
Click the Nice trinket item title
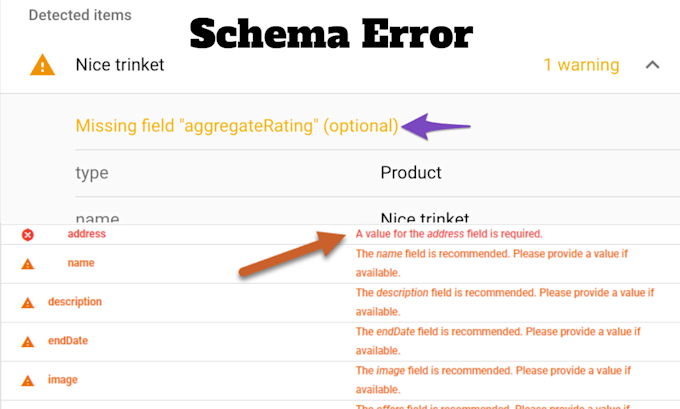tap(119, 65)
